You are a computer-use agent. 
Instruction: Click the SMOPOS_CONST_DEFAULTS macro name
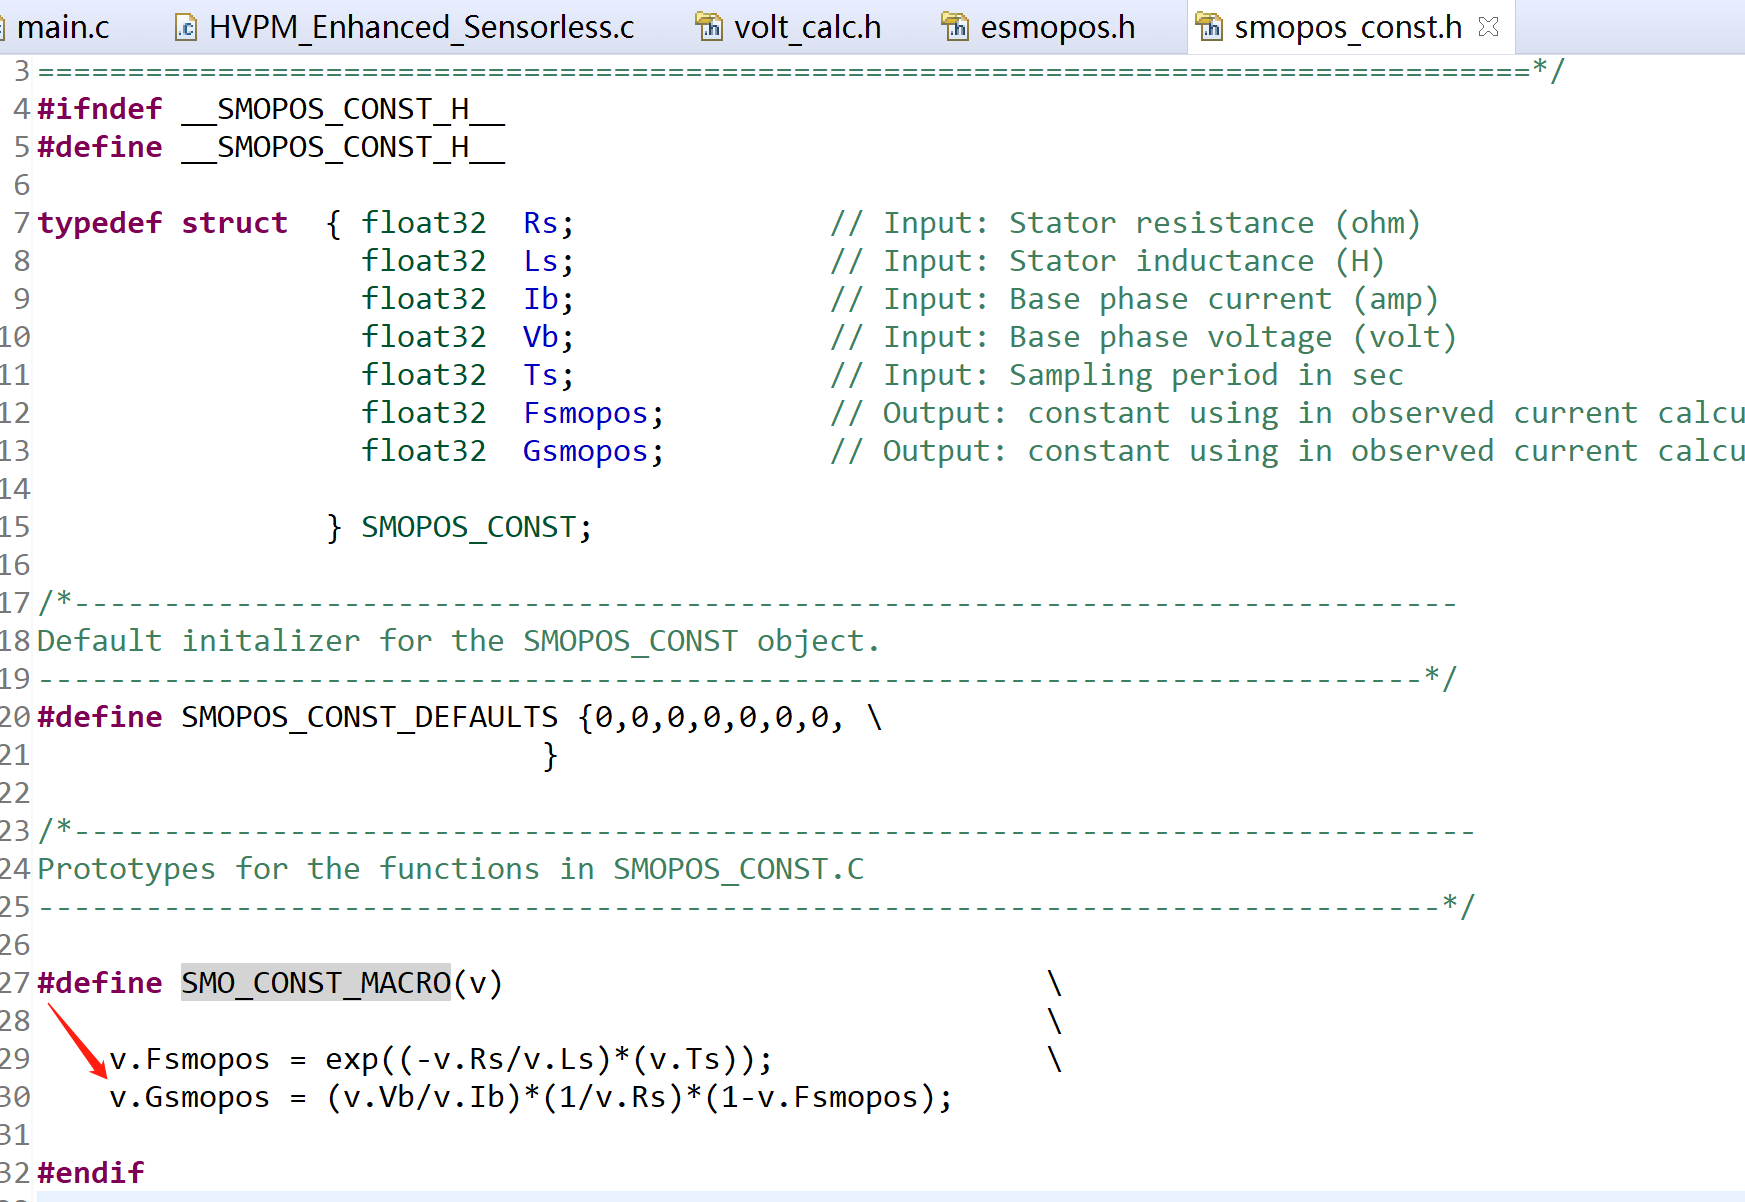370,717
